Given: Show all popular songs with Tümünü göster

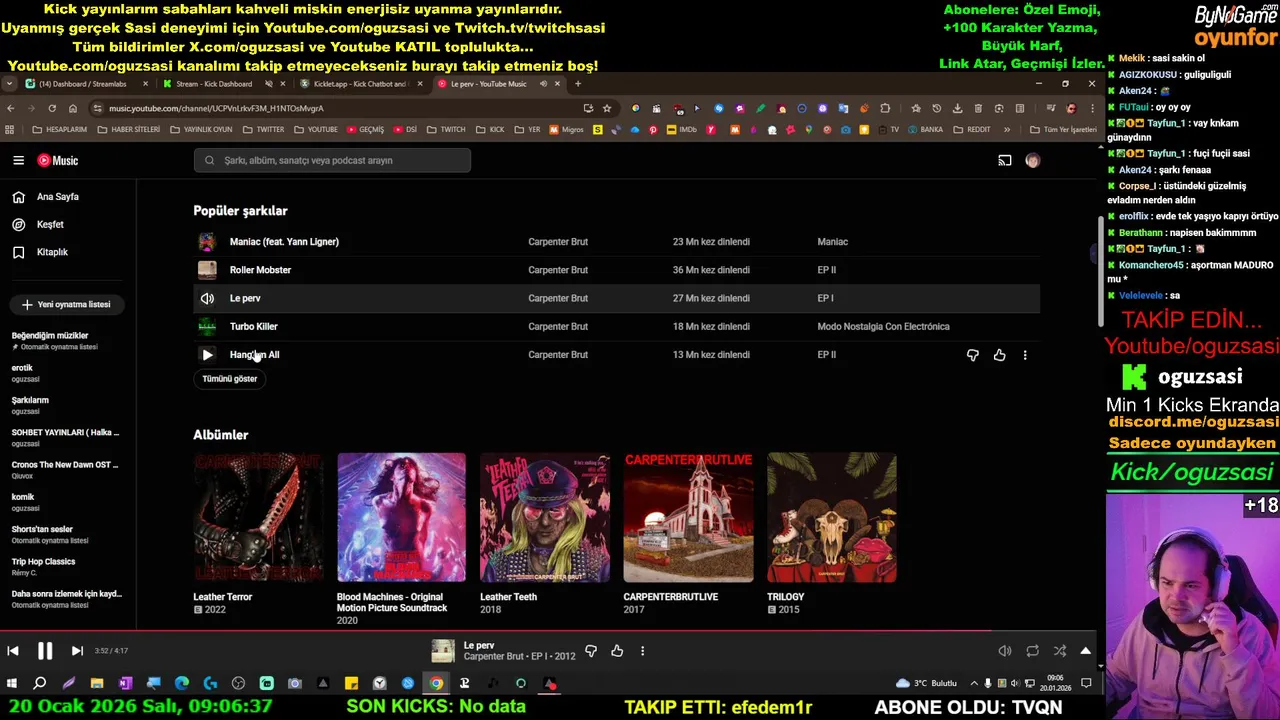Looking at the screenshot, I should [x=230, y=379].
